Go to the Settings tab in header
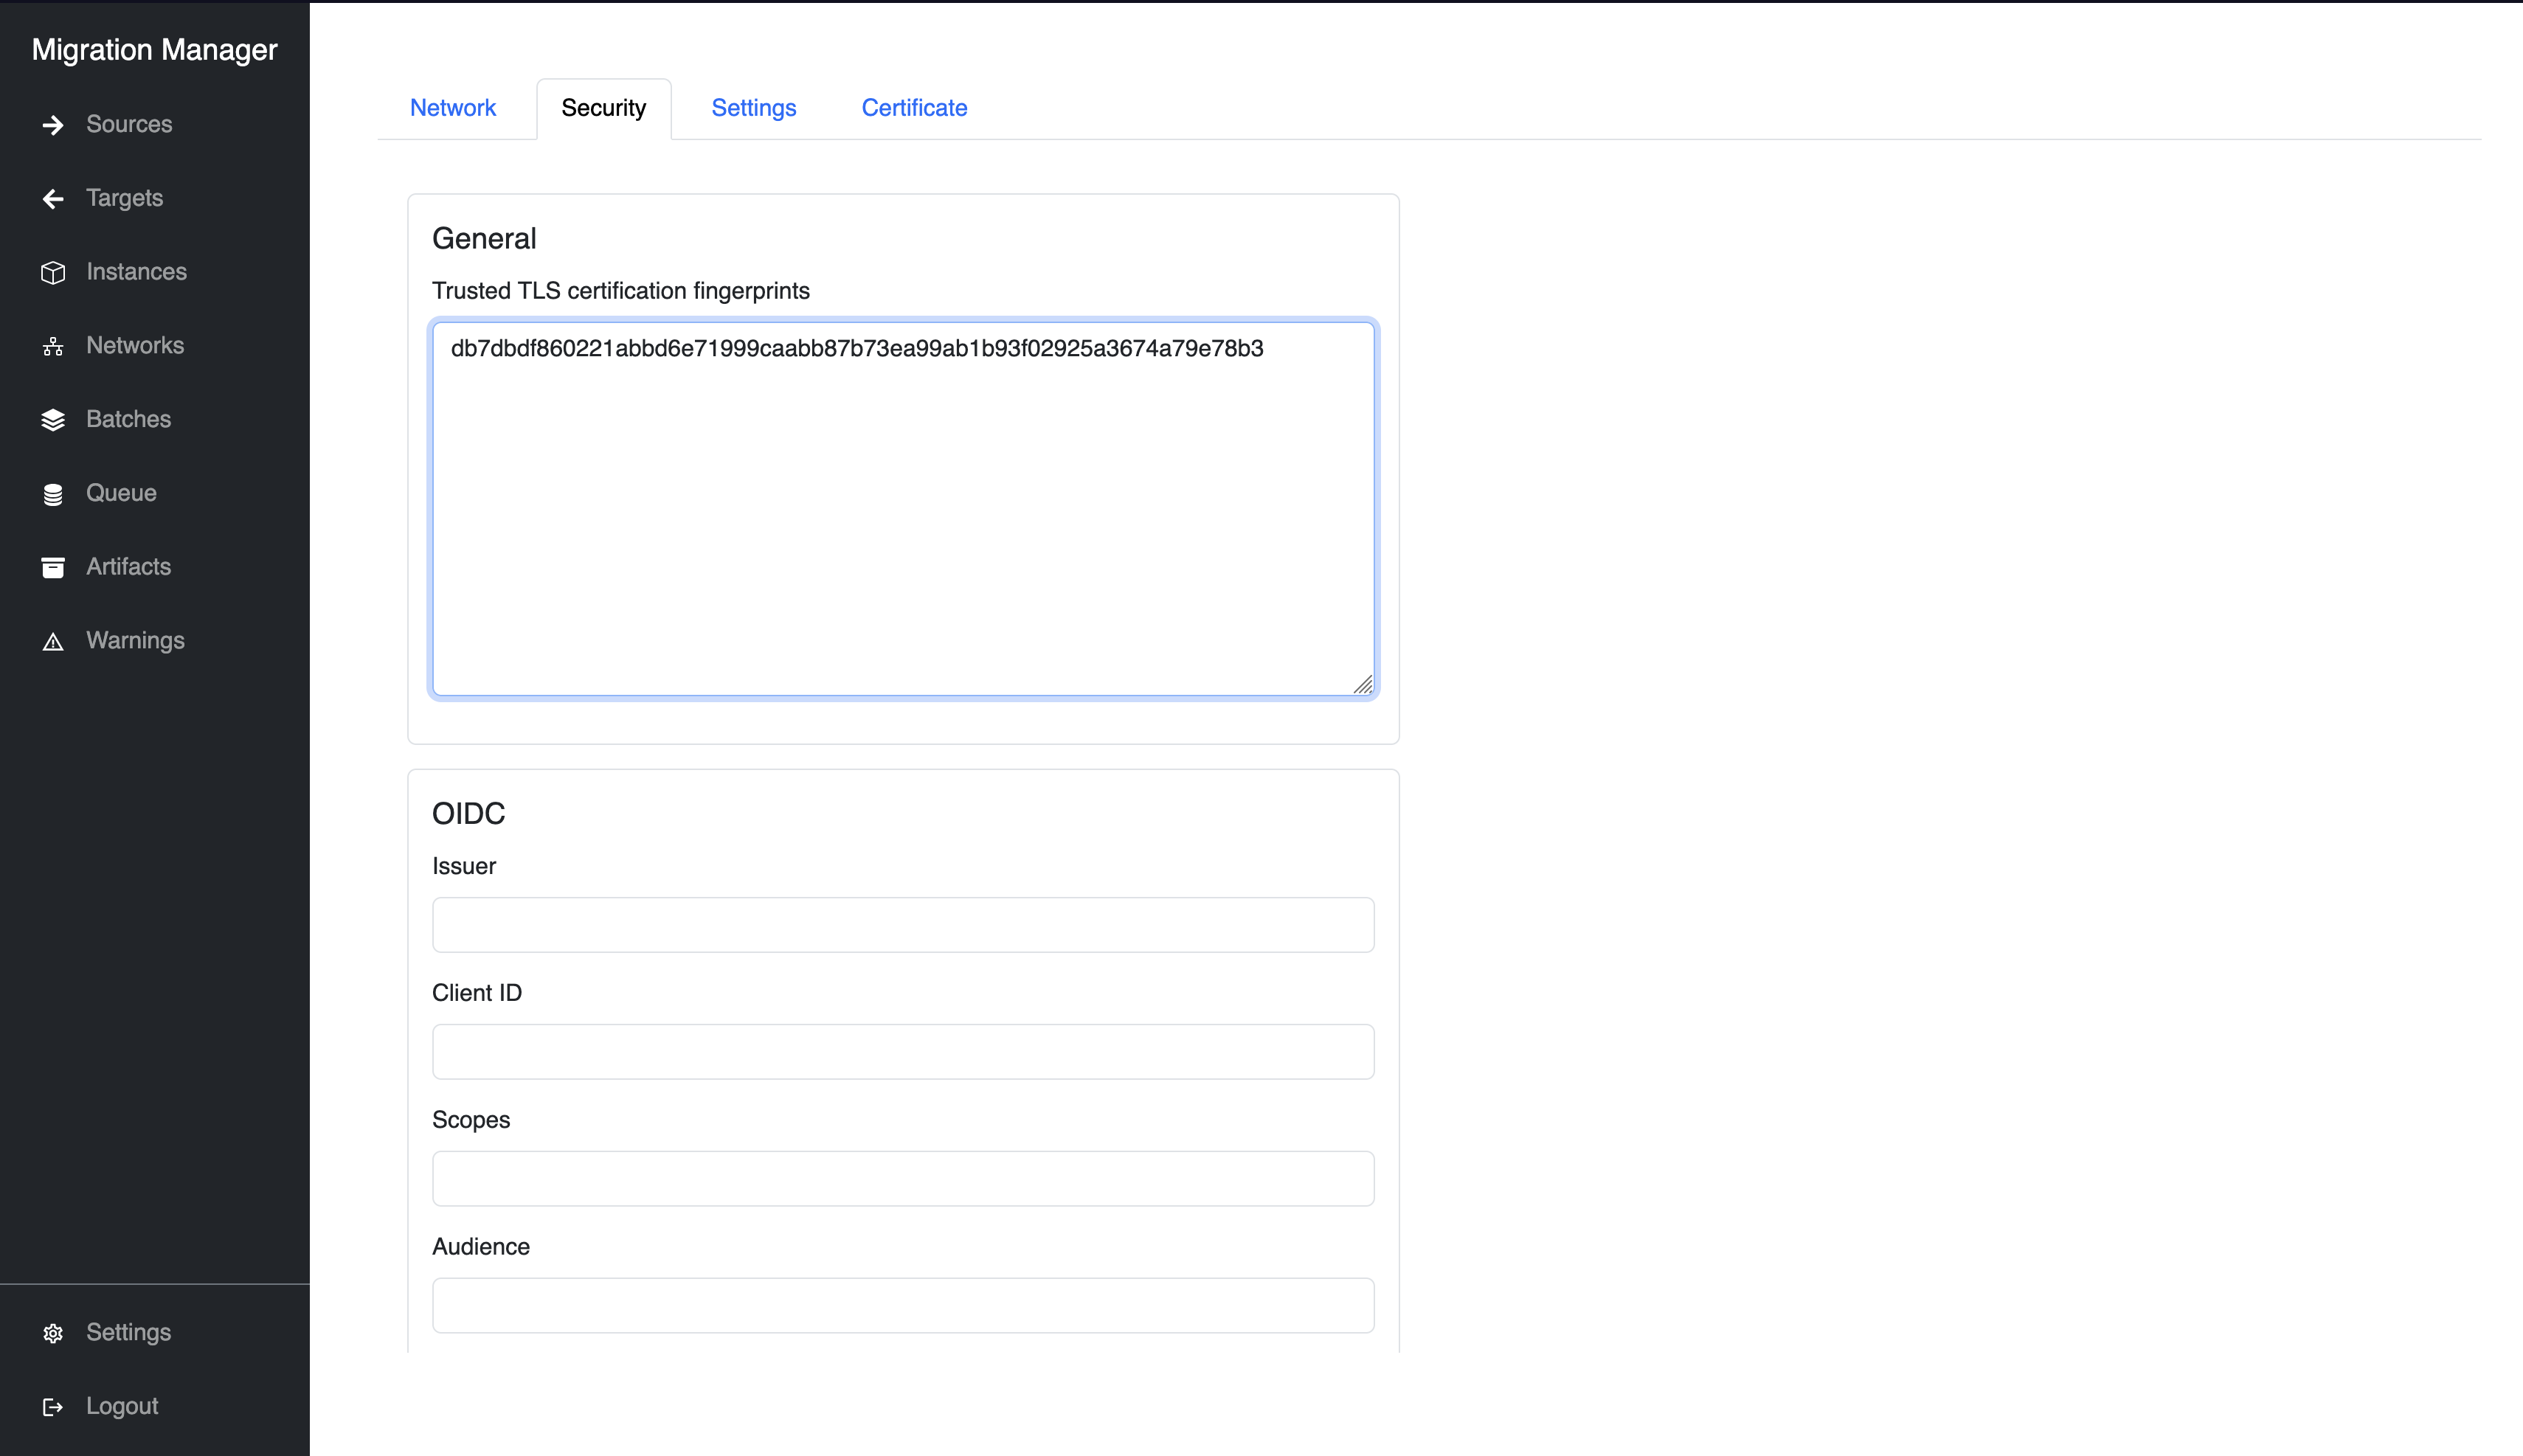 click(753, 107)
